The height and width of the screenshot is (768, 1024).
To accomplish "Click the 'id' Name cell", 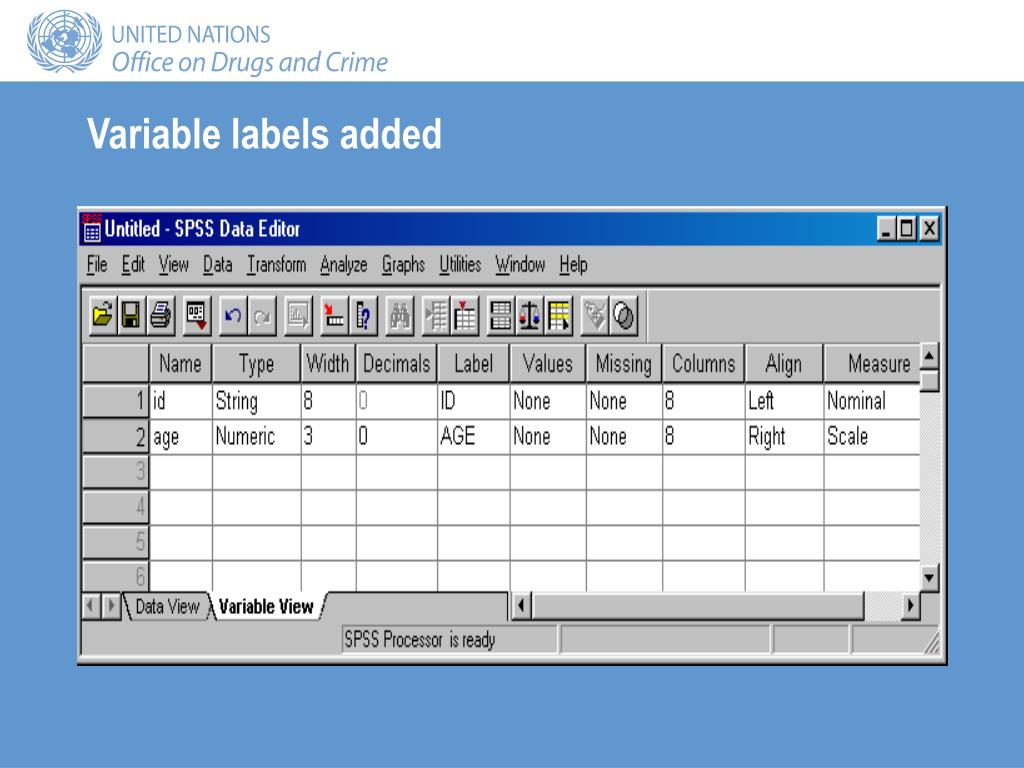I will (x=181, y=400).
